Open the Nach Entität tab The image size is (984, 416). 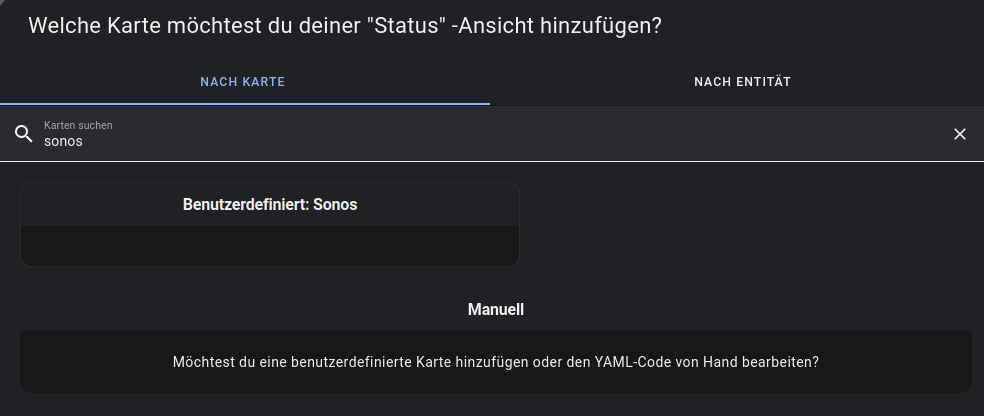742,82
